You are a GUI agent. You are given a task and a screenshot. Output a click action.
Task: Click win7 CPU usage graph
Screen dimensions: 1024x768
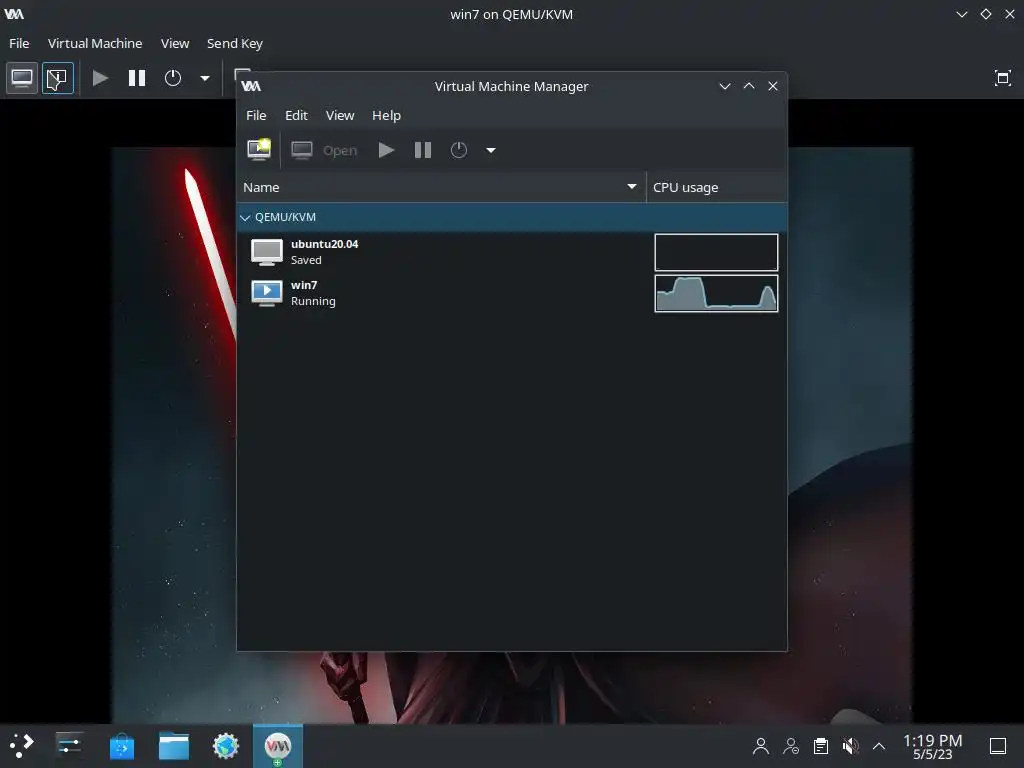point(716,293)
